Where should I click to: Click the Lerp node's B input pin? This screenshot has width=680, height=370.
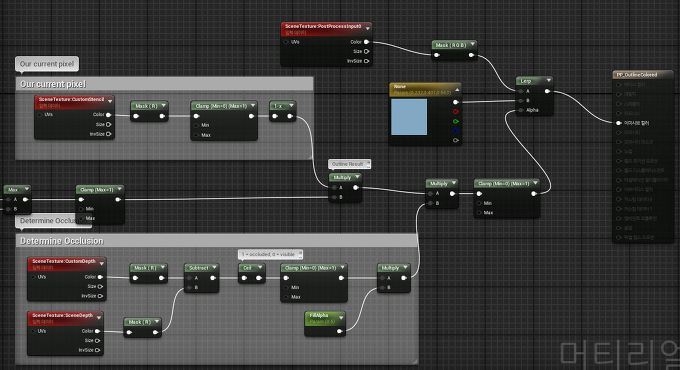[x=520, y=101]
